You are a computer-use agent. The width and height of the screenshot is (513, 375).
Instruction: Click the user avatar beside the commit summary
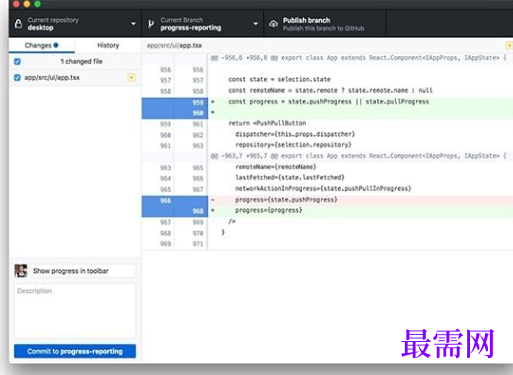click(x=21, y=271)
